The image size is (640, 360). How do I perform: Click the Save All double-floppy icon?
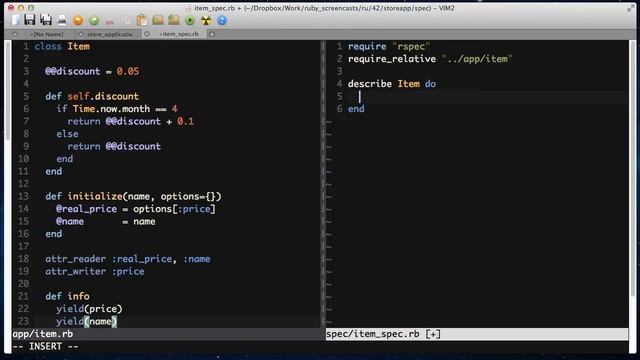46,20
